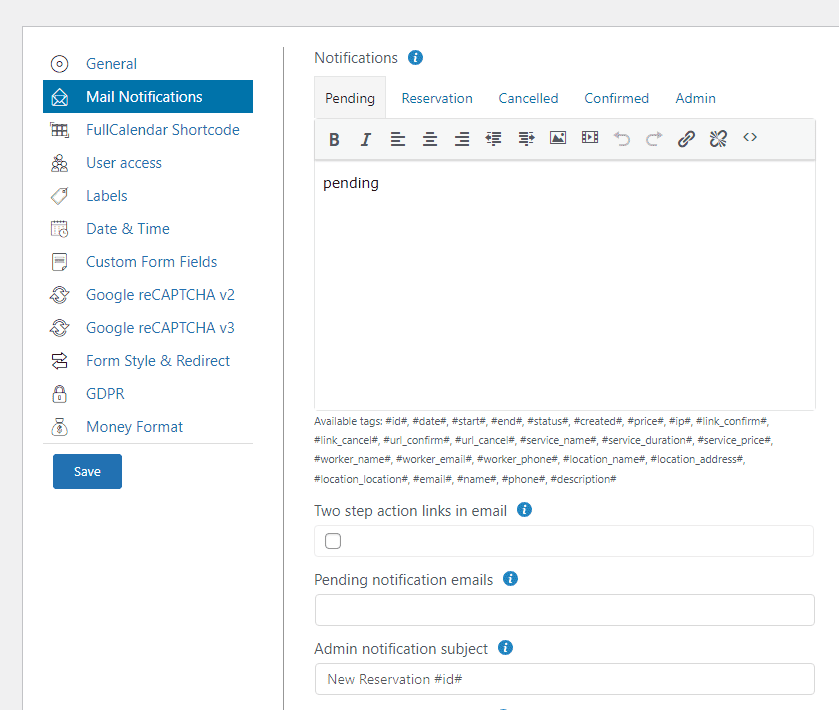Select the Admin notification tab
Screen dimensions: 839x710
point(695,98)
